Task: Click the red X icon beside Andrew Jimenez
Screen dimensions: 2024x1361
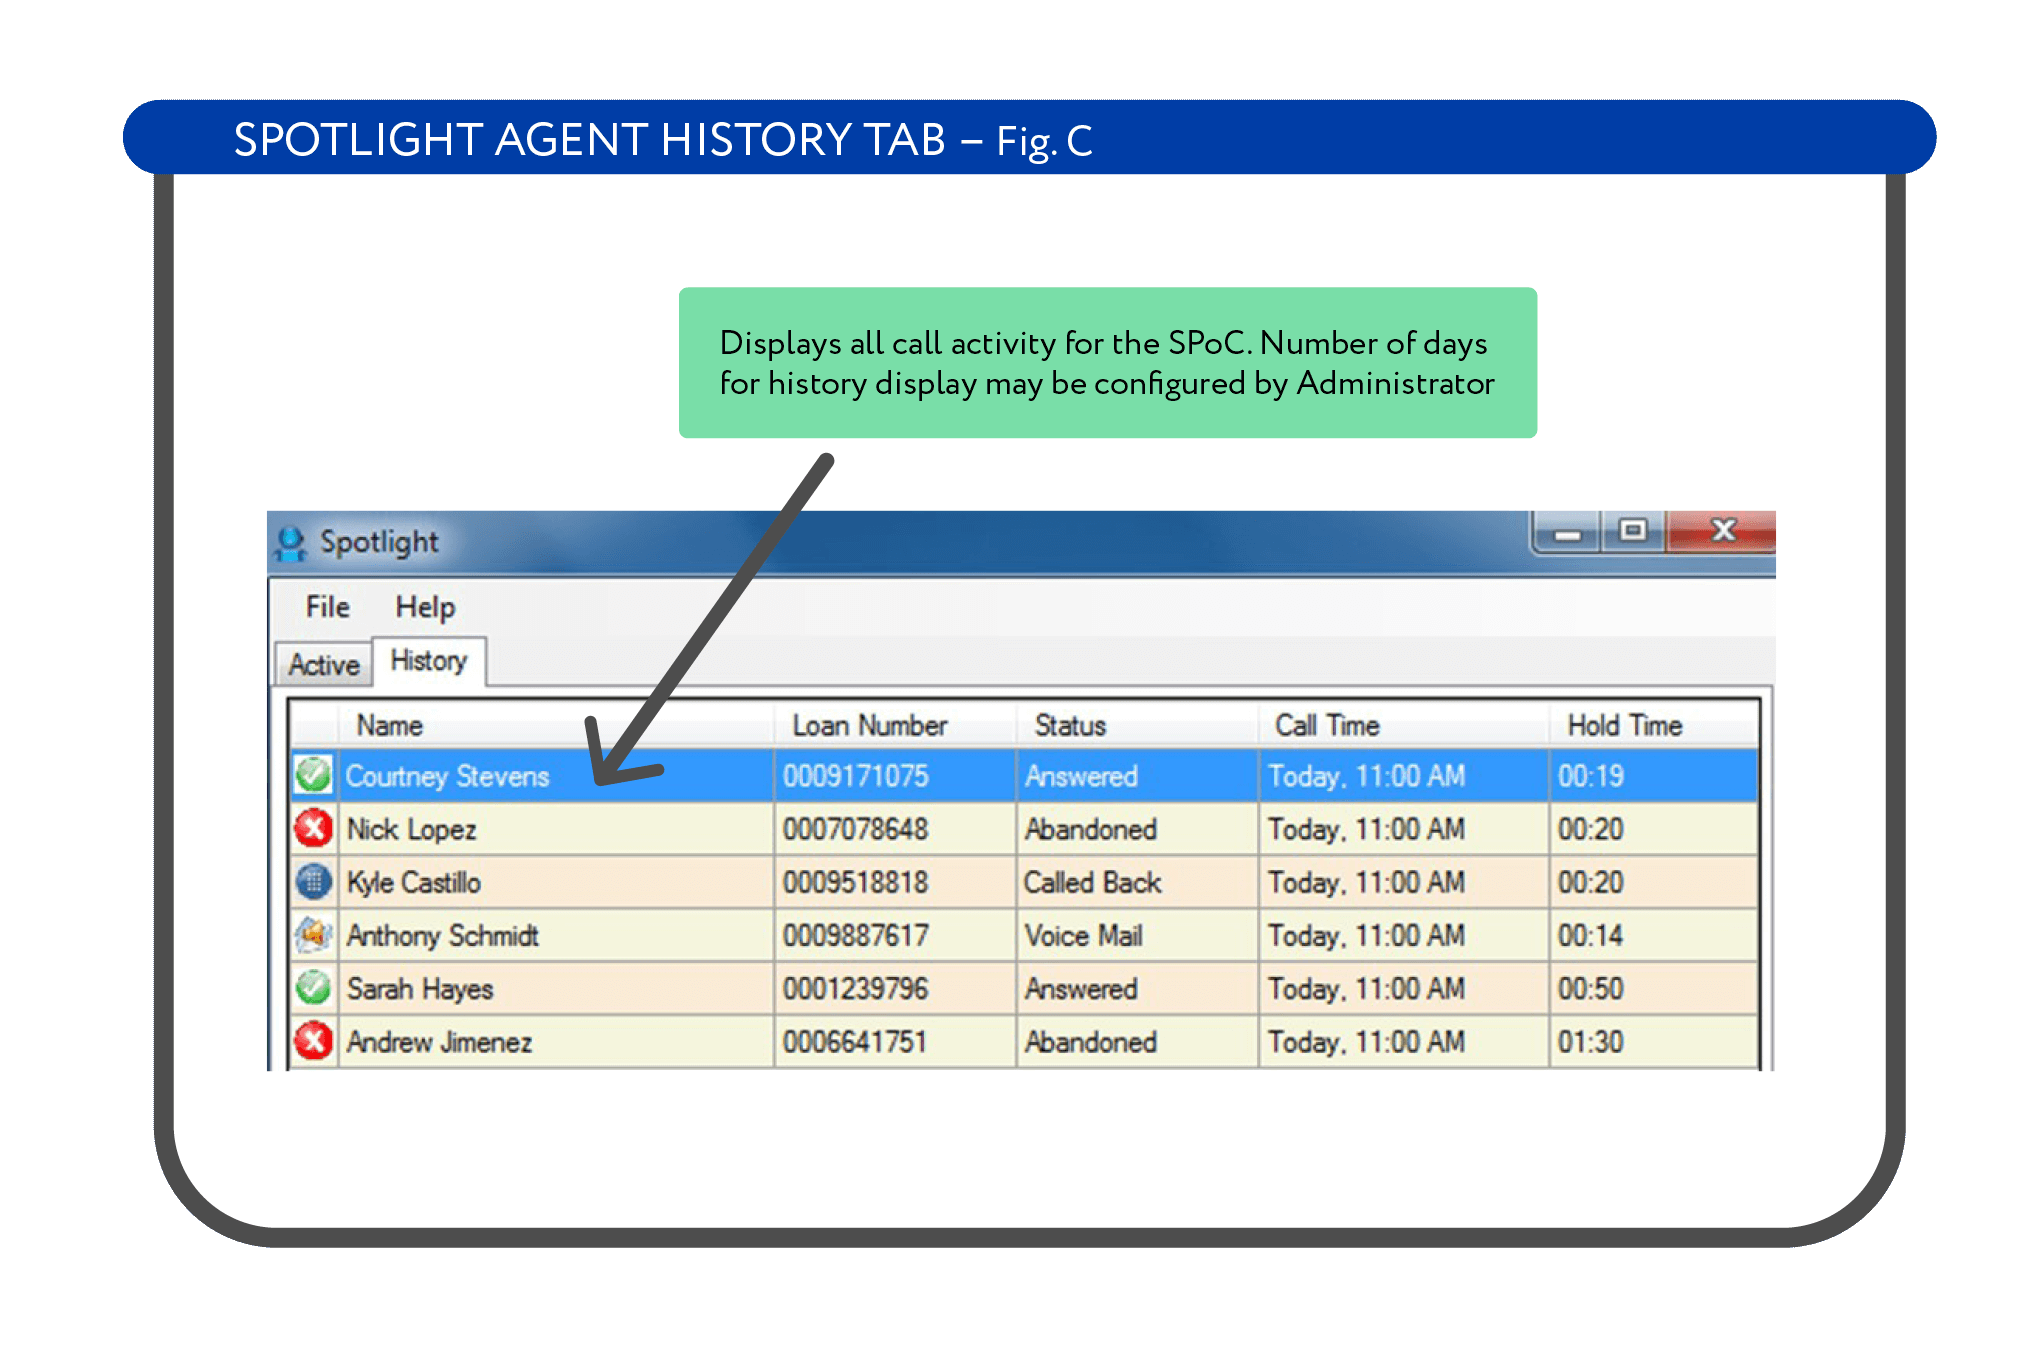Action: point(313,1041)
